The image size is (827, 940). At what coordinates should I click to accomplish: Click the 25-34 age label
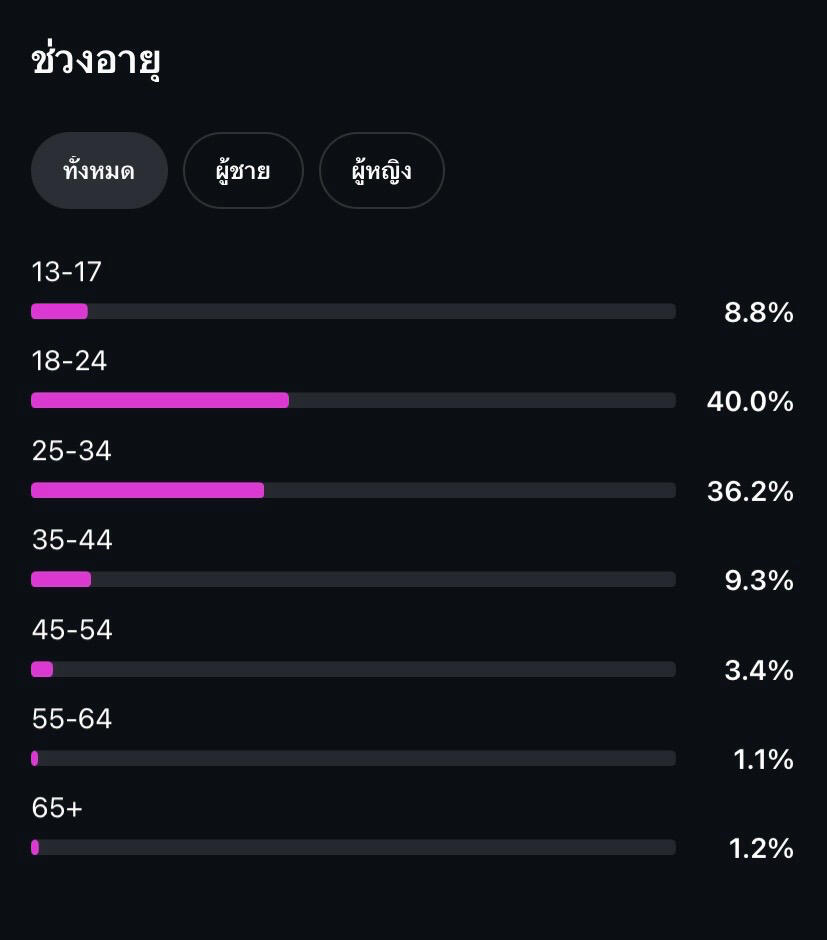tap(71, 451)
